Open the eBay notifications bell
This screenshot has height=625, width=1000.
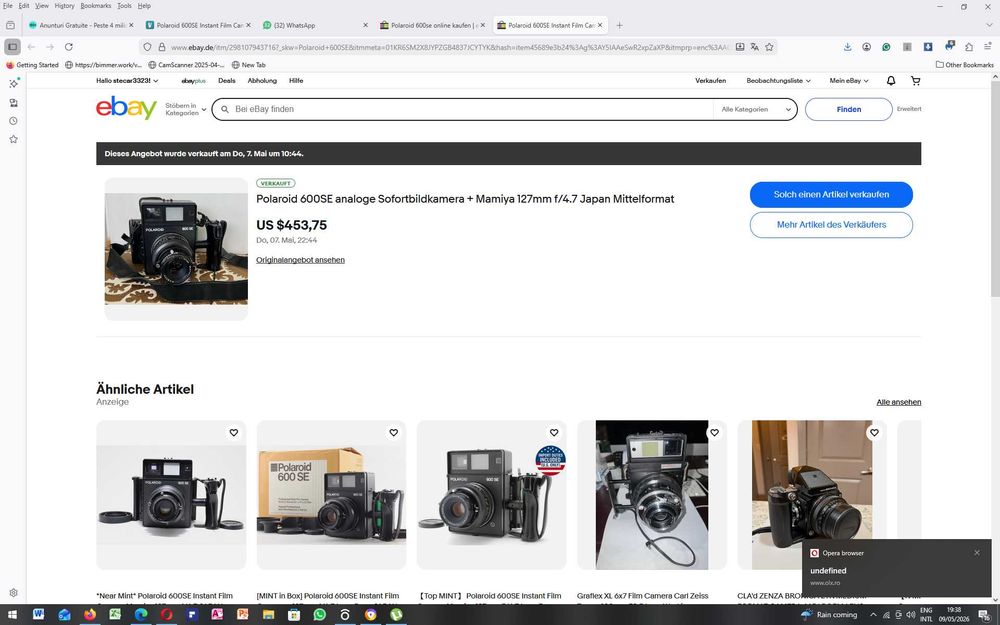[891, 80]
